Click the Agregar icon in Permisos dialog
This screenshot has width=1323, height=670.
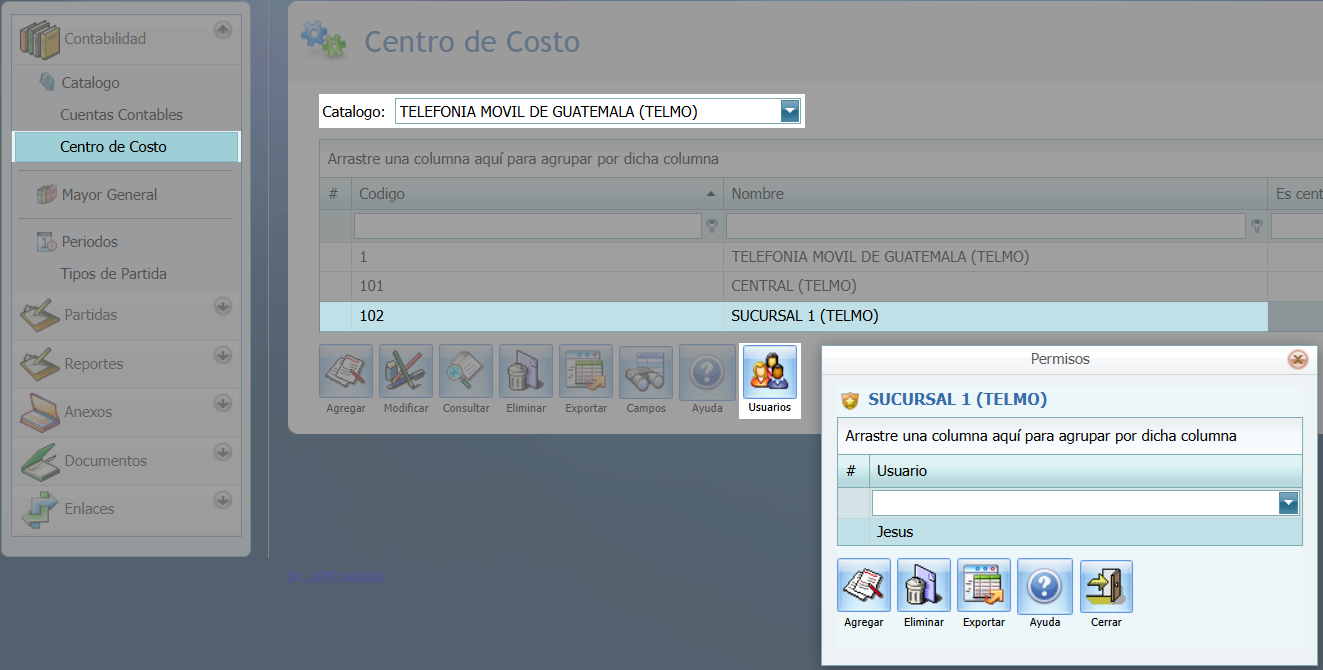click(864, 586)
